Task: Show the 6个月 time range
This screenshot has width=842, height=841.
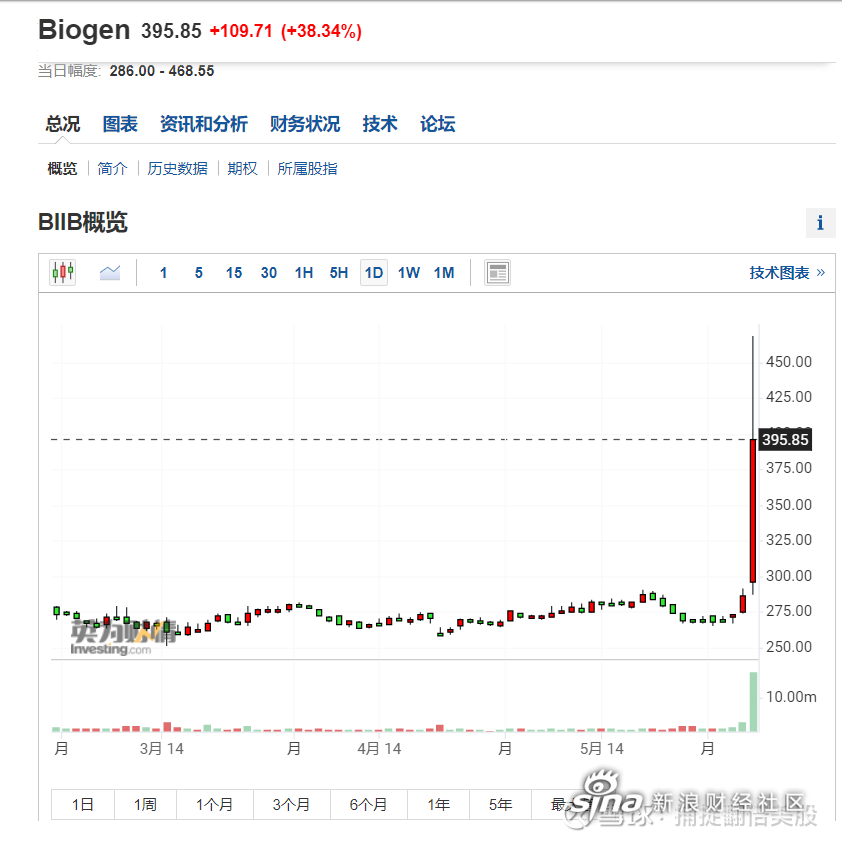Action: coord(368,804)
